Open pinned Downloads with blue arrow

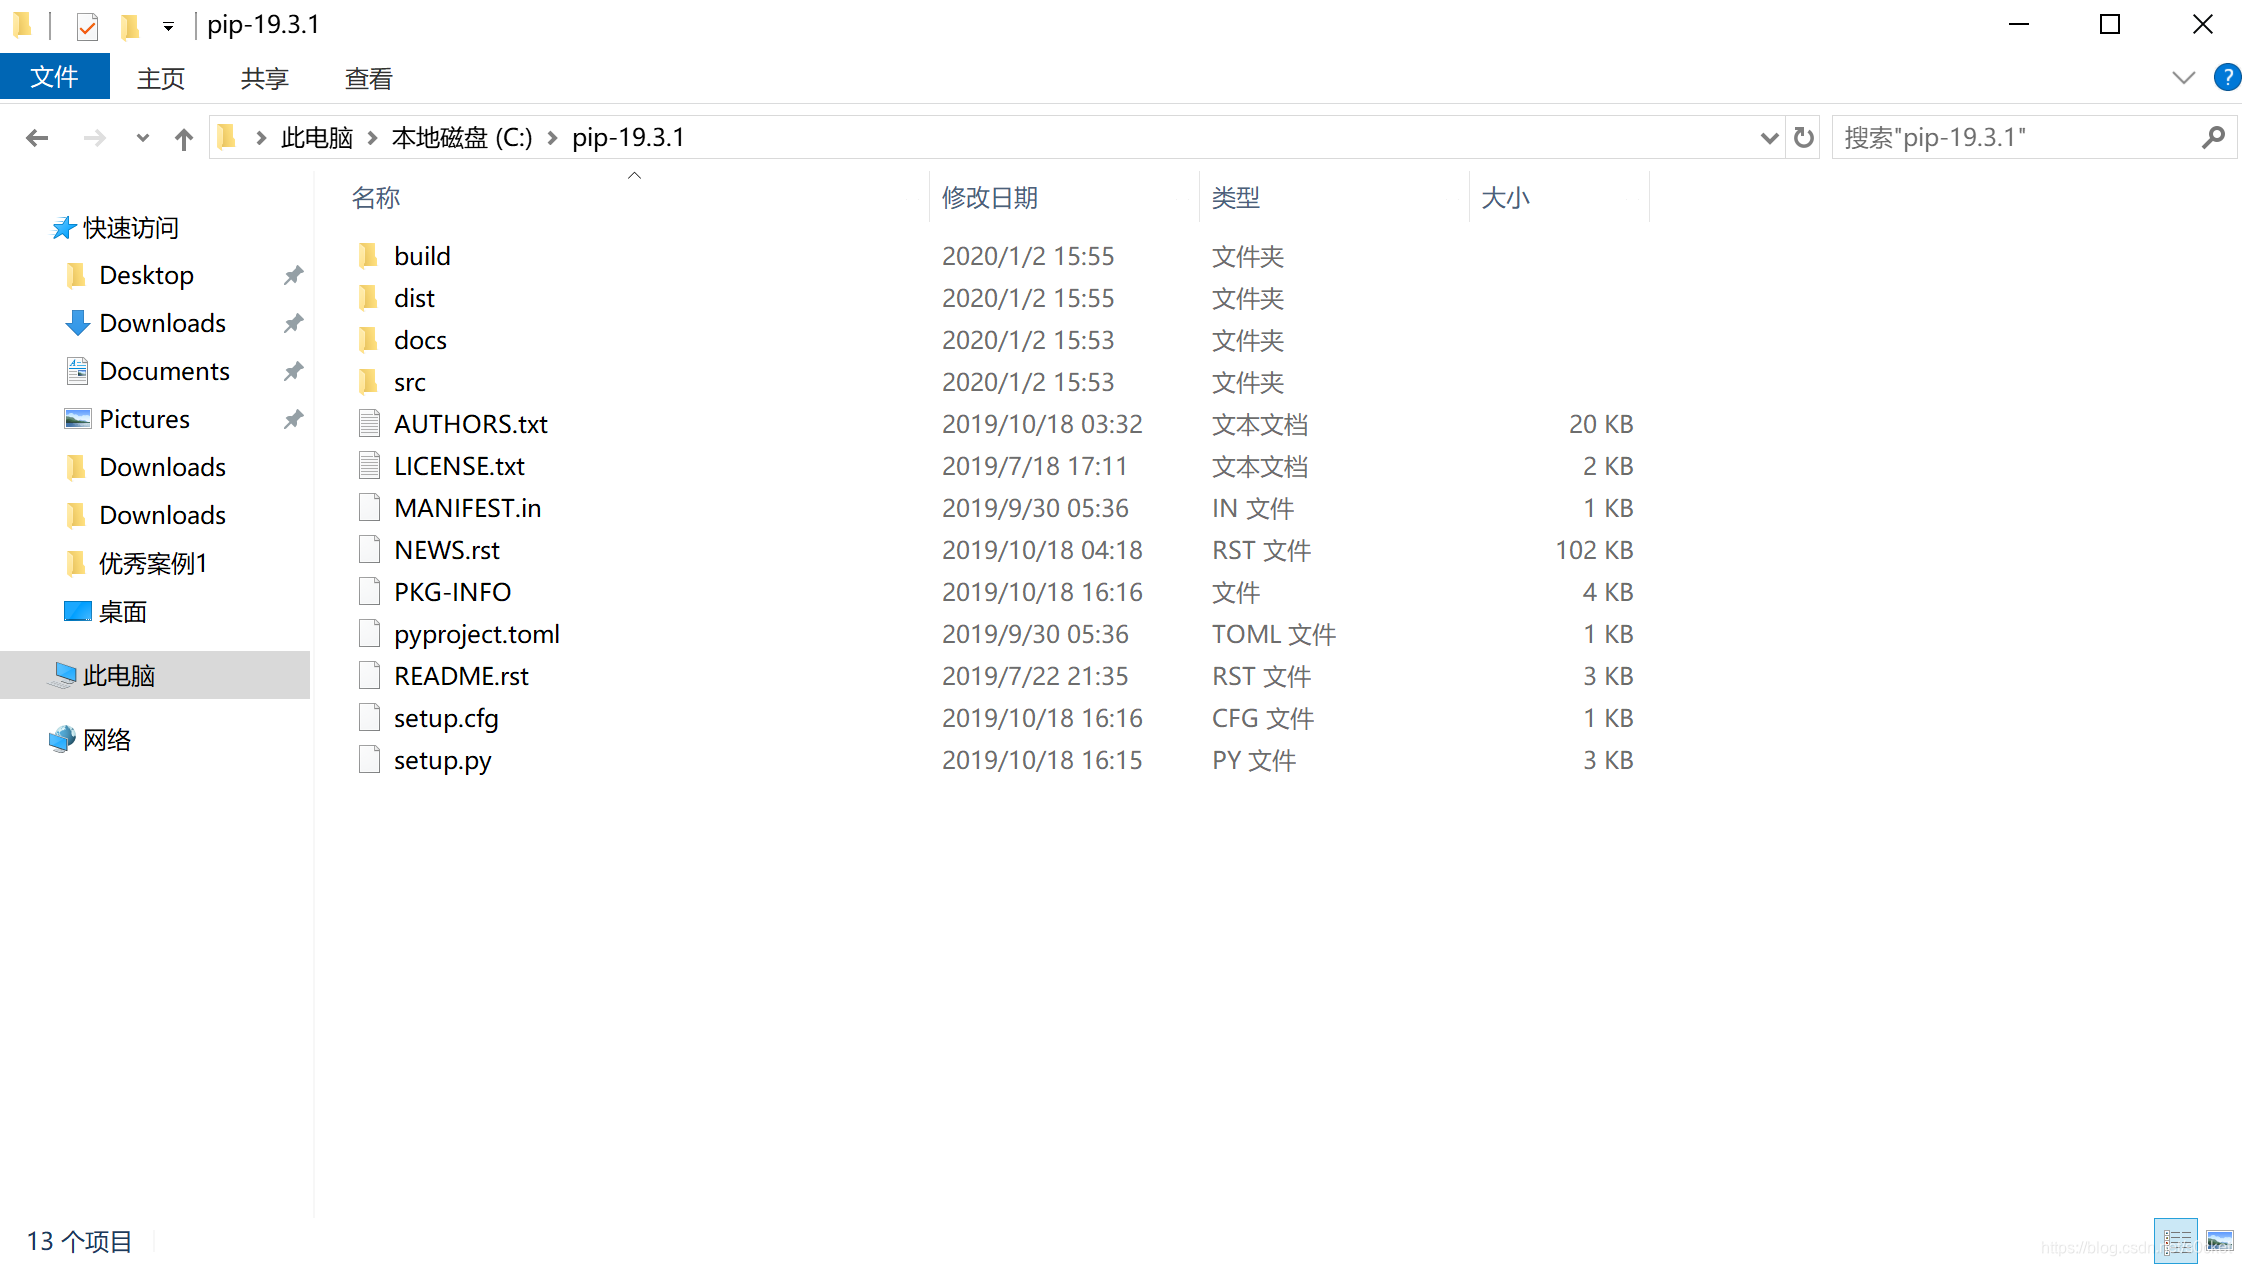pyautogui.click(x=162, y=323)
